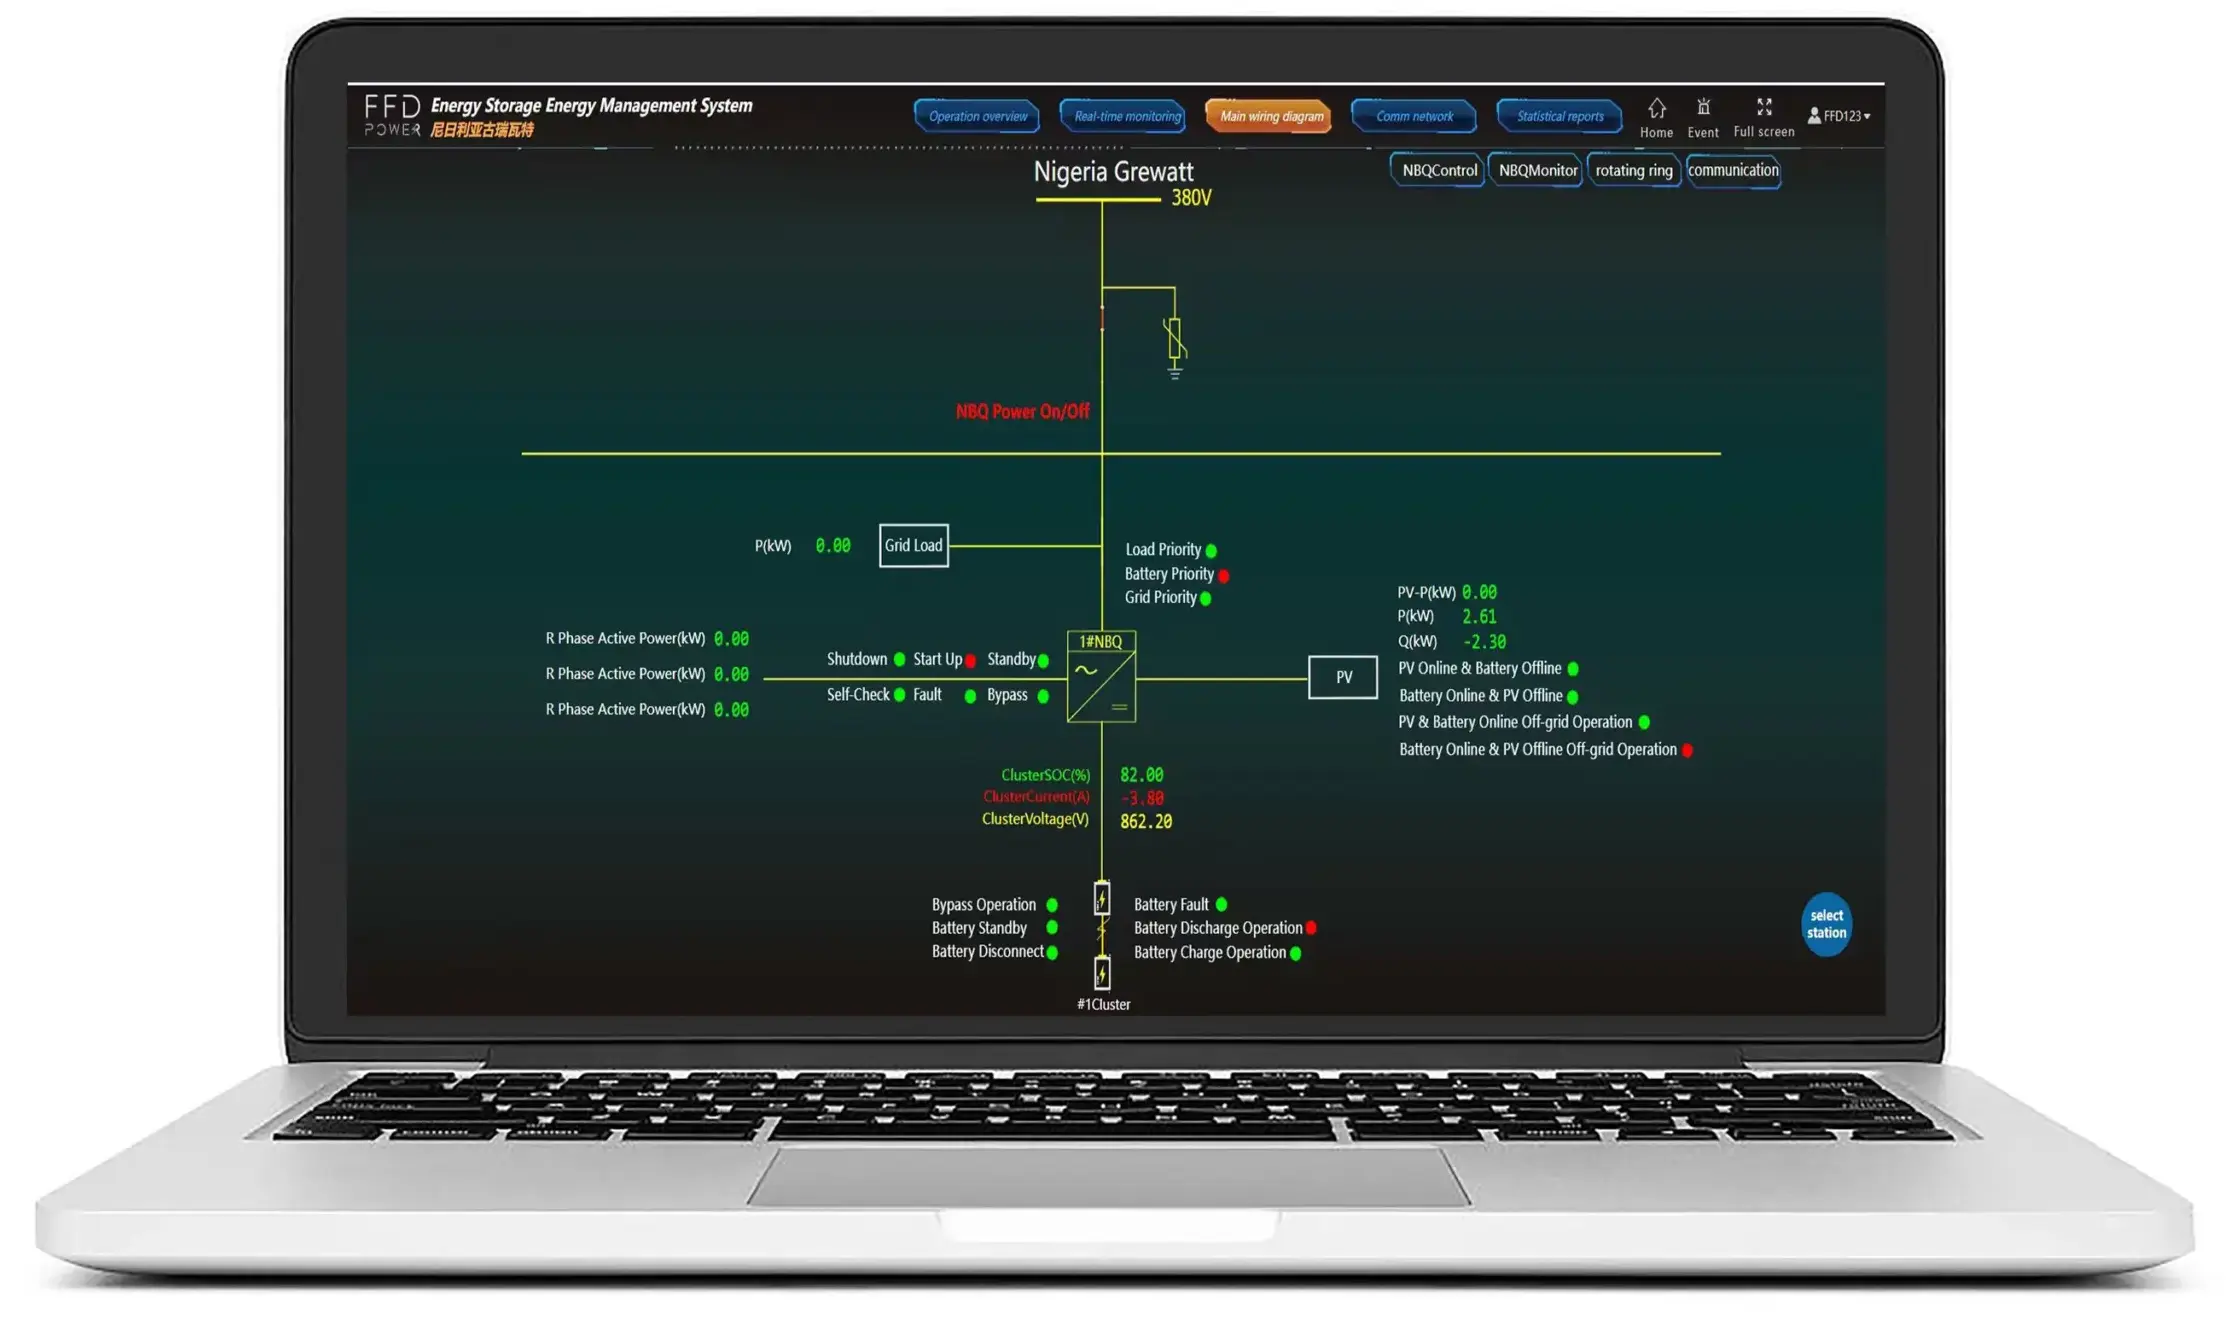
Task: Click the #1Cluster battery symbol
Action: [x=1101, y=973]
